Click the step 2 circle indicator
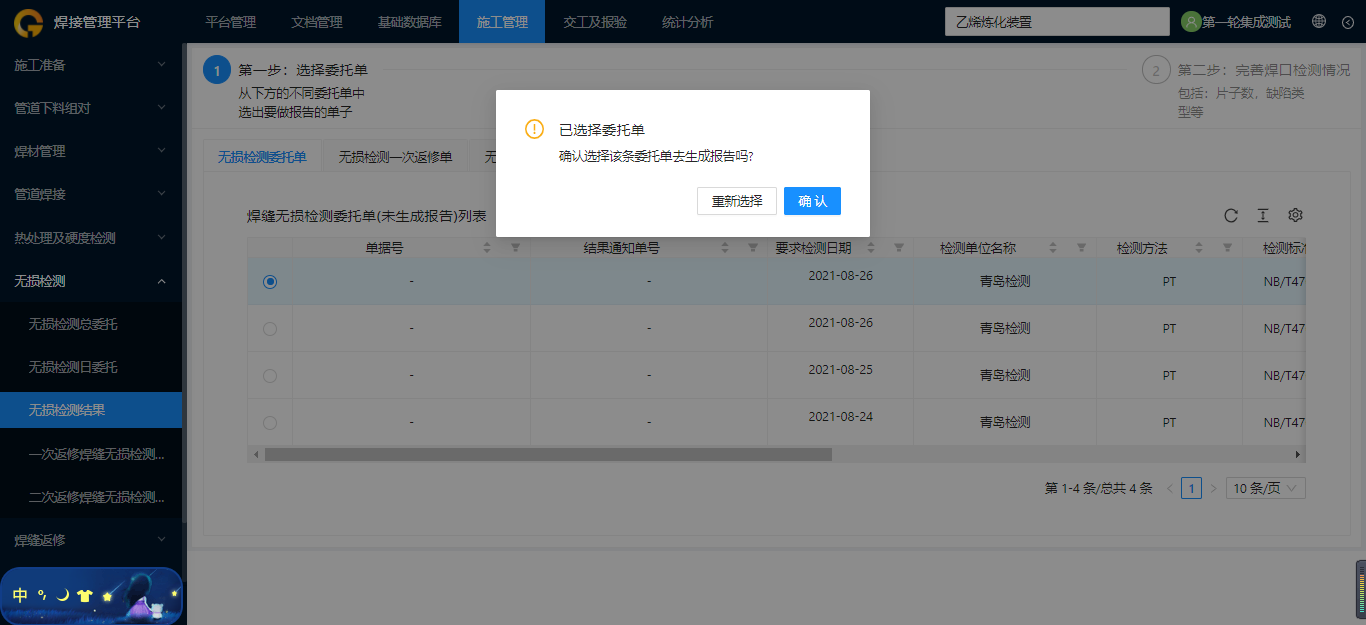1366x625 pixels. pos(1156,71)
